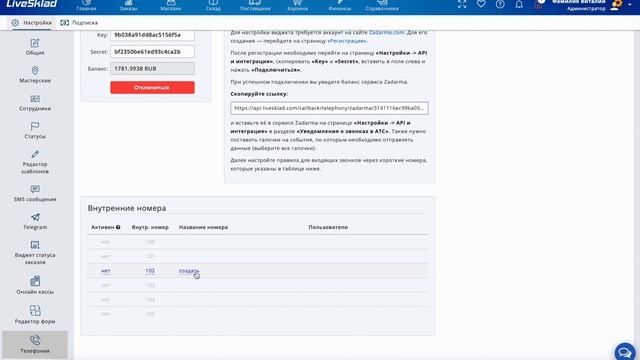Open the help question mark icon
640x360 pixels.
[500, 4]
